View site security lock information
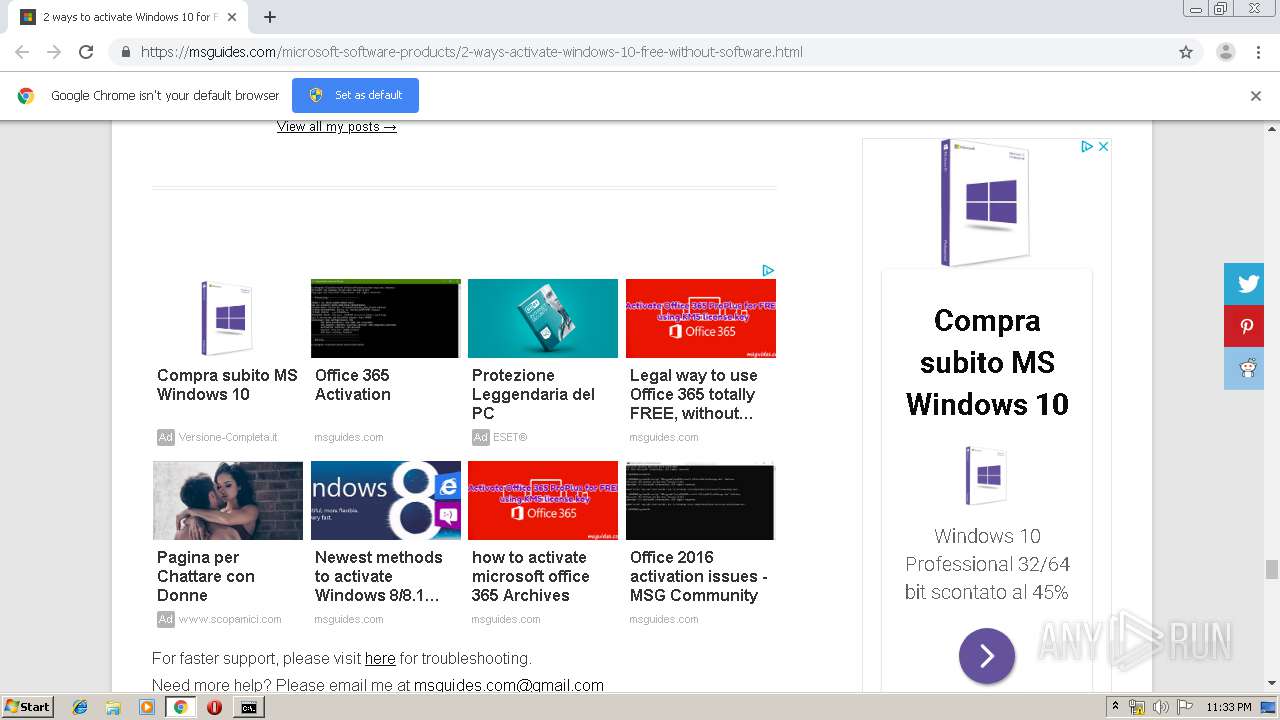The width and height of the screenshot is (1280, 720). pyautogui.click(x=125, y=52)
